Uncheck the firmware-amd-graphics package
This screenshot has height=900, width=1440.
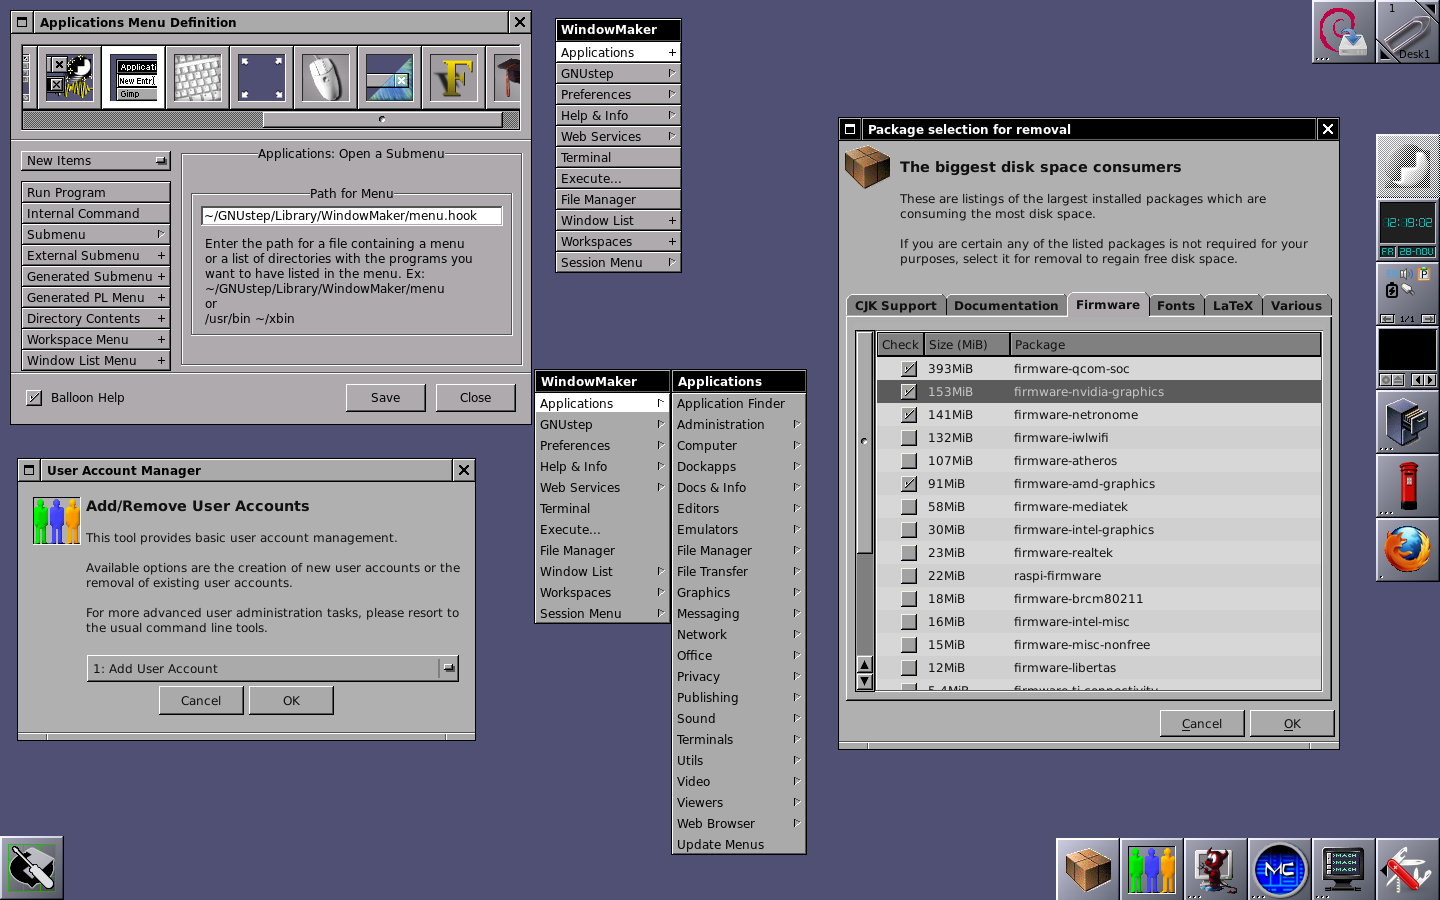(908, 484)
